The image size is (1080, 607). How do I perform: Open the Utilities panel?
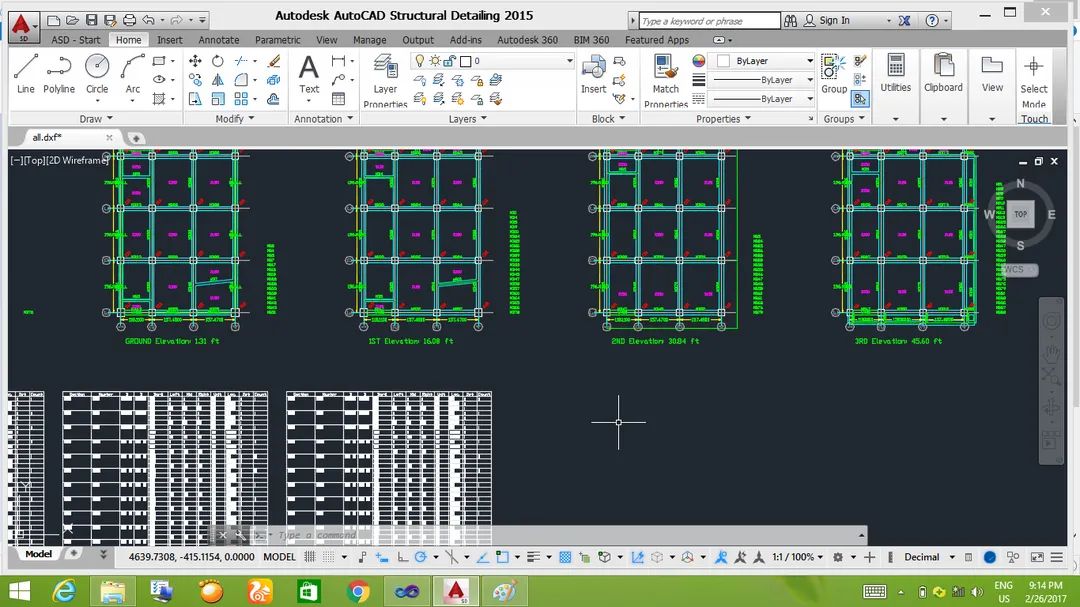point(895,74)
